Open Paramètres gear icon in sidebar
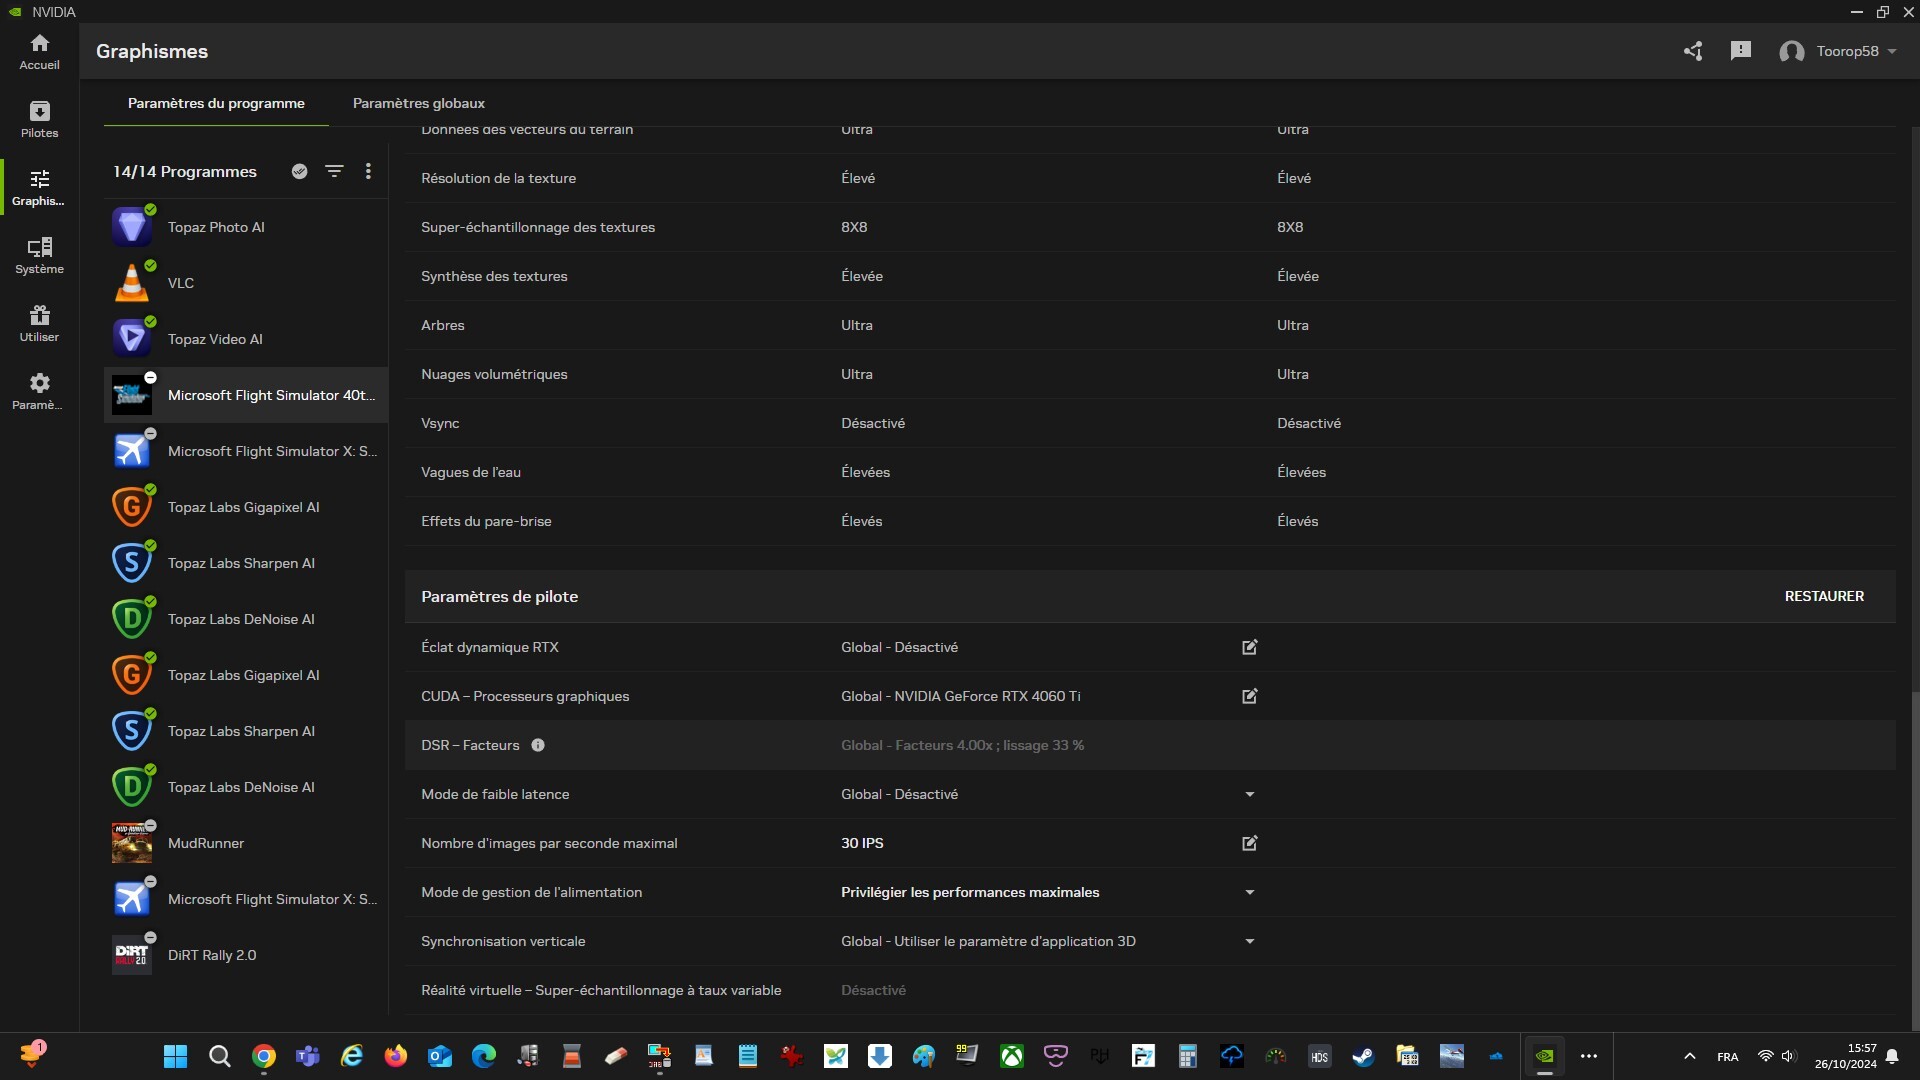The width and height of the screenshot is (1920, 1080). click(39, 391)
